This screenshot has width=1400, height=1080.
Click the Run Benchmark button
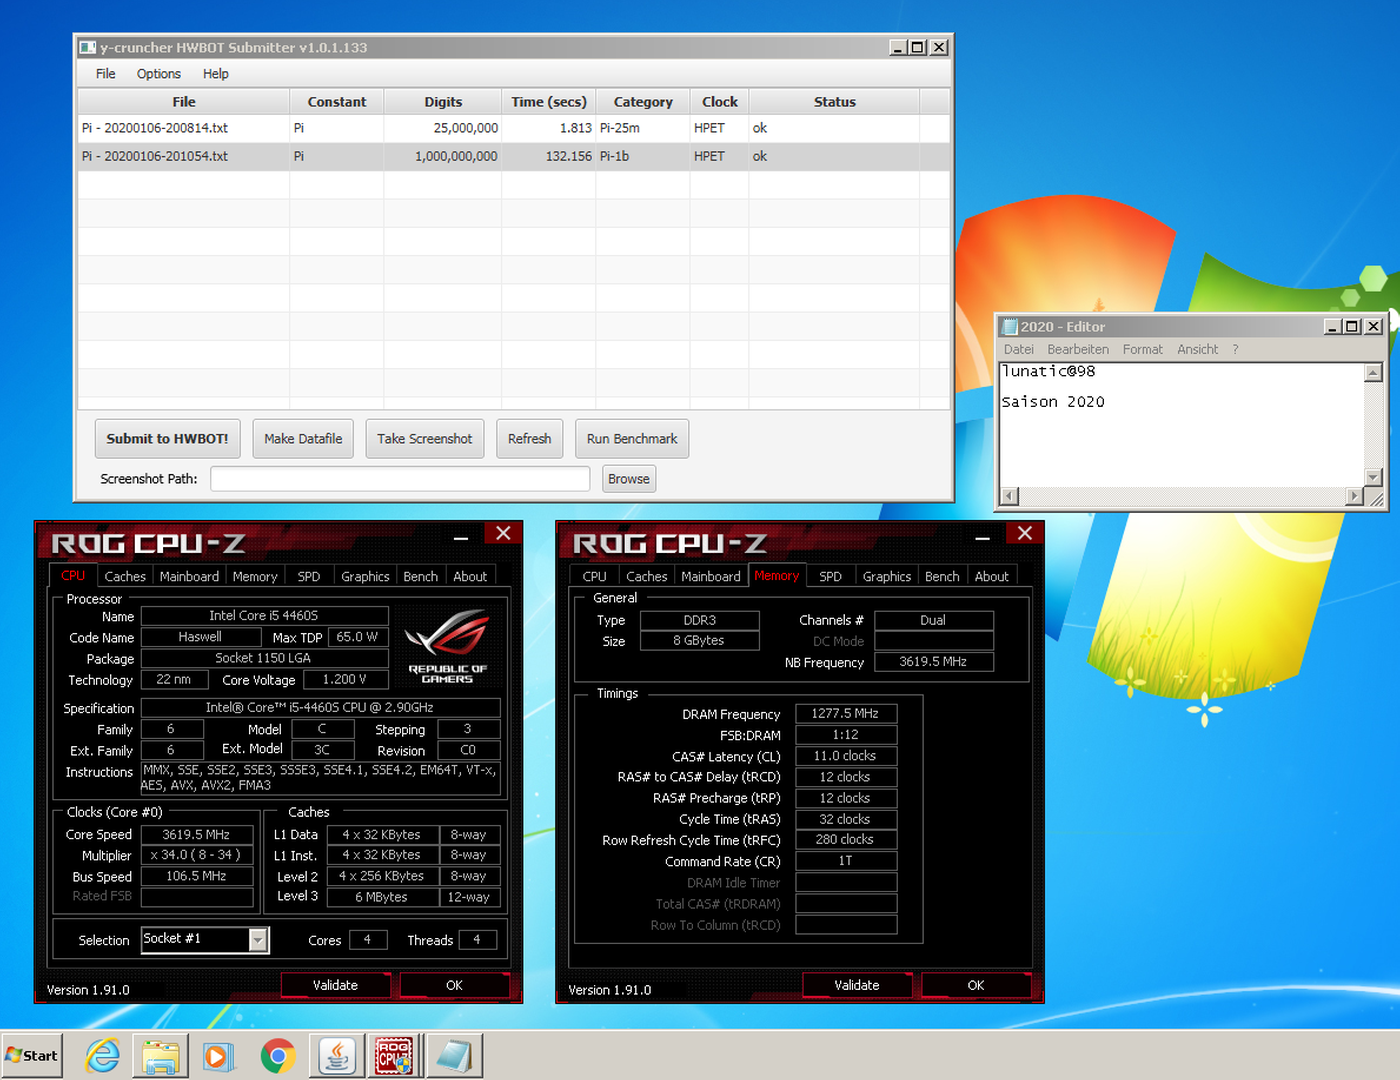coord(632,439)
